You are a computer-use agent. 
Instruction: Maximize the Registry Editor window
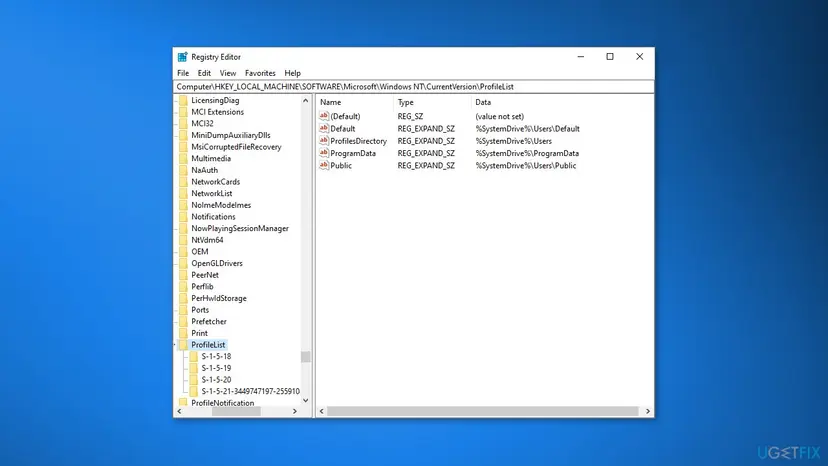tap(610, 57)
